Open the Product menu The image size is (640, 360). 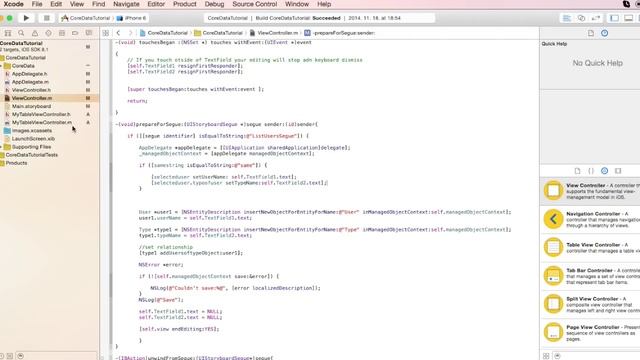pyautogui.click(x=184, y=4)
